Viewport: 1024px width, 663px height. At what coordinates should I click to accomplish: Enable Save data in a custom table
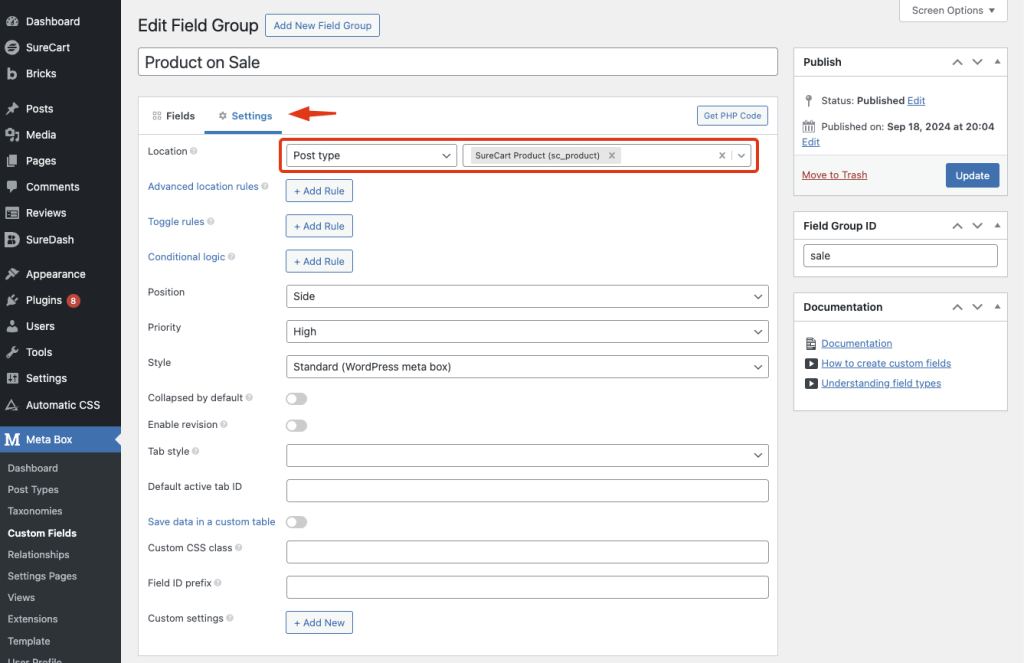(296, 522)
